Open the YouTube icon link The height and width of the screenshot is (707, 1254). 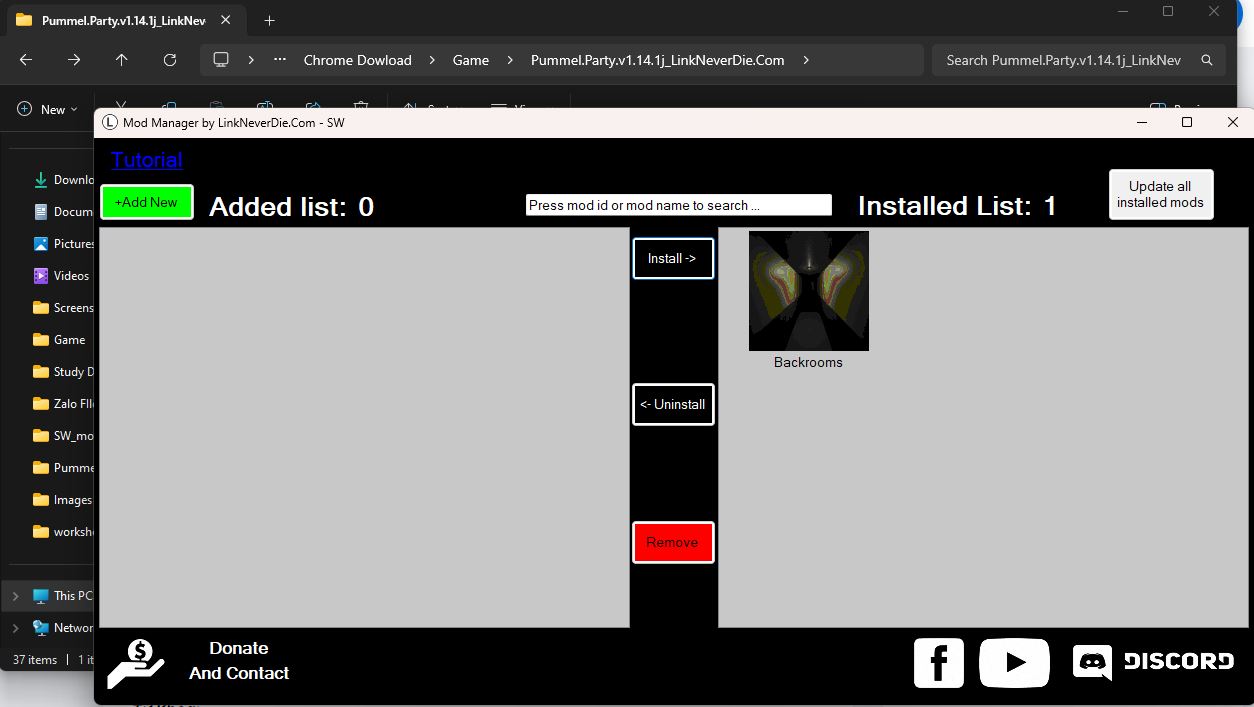[1014, 663]
